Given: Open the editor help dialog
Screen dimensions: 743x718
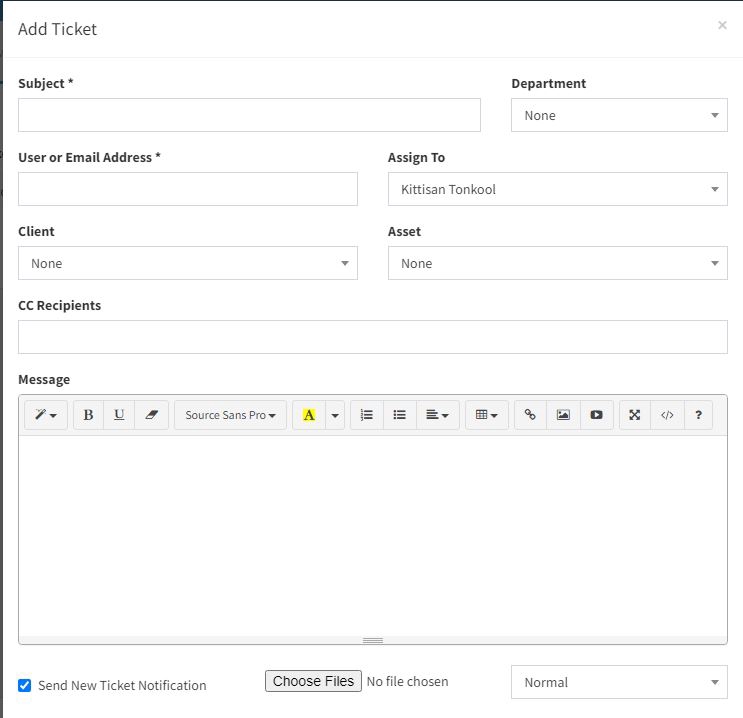Looking at the screenshot, I should click(698, 415).
